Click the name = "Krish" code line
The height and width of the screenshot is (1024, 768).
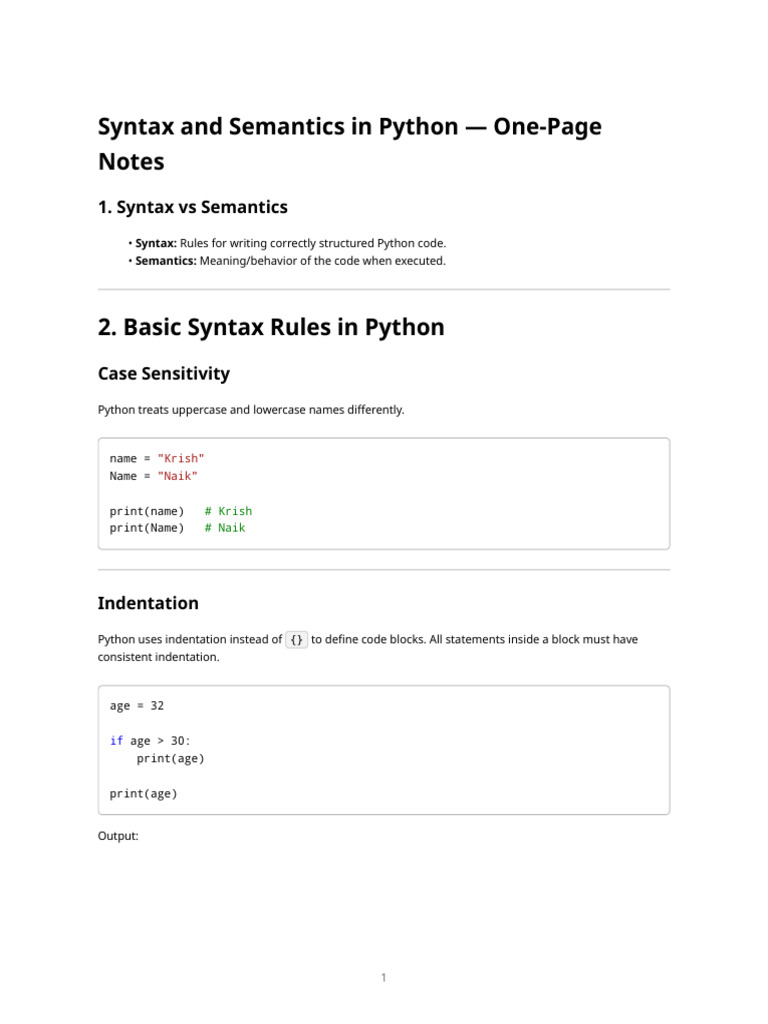point(157,458)
